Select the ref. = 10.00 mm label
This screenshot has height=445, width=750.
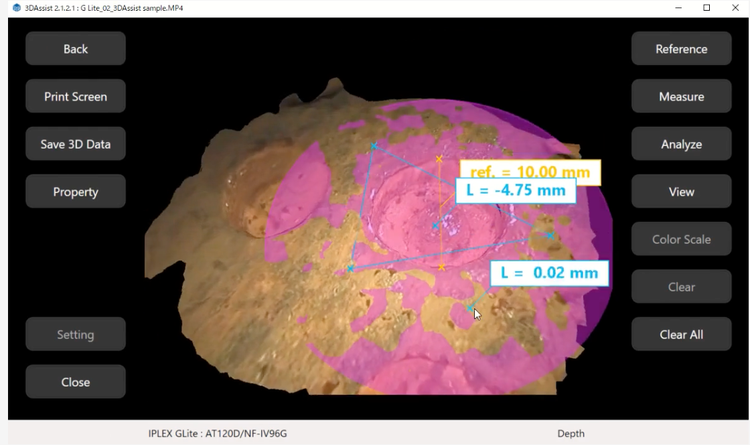coord(530,171)
